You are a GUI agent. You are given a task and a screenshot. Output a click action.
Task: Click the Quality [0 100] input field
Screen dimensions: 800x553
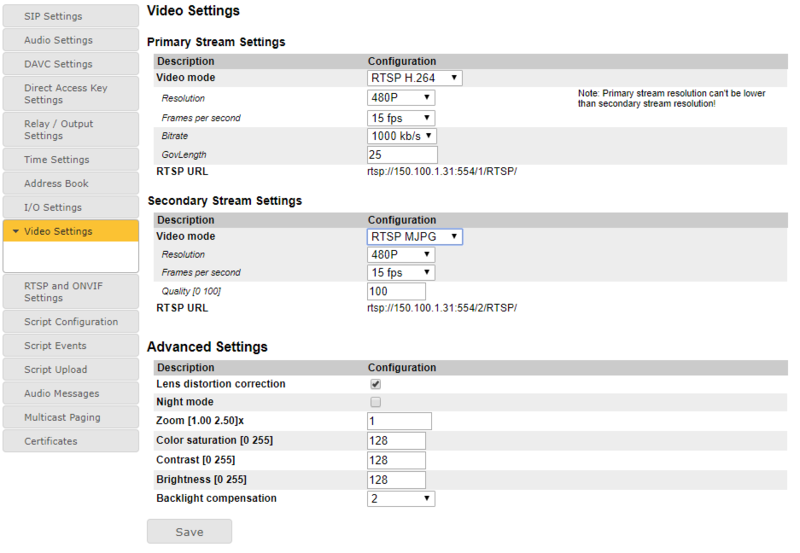pyautogui.click(x=396, y=291)
